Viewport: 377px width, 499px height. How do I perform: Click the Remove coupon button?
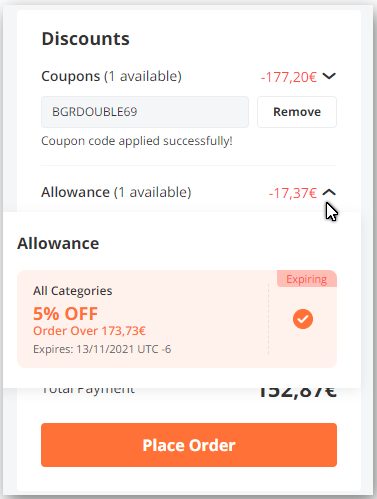click(297, 112)
